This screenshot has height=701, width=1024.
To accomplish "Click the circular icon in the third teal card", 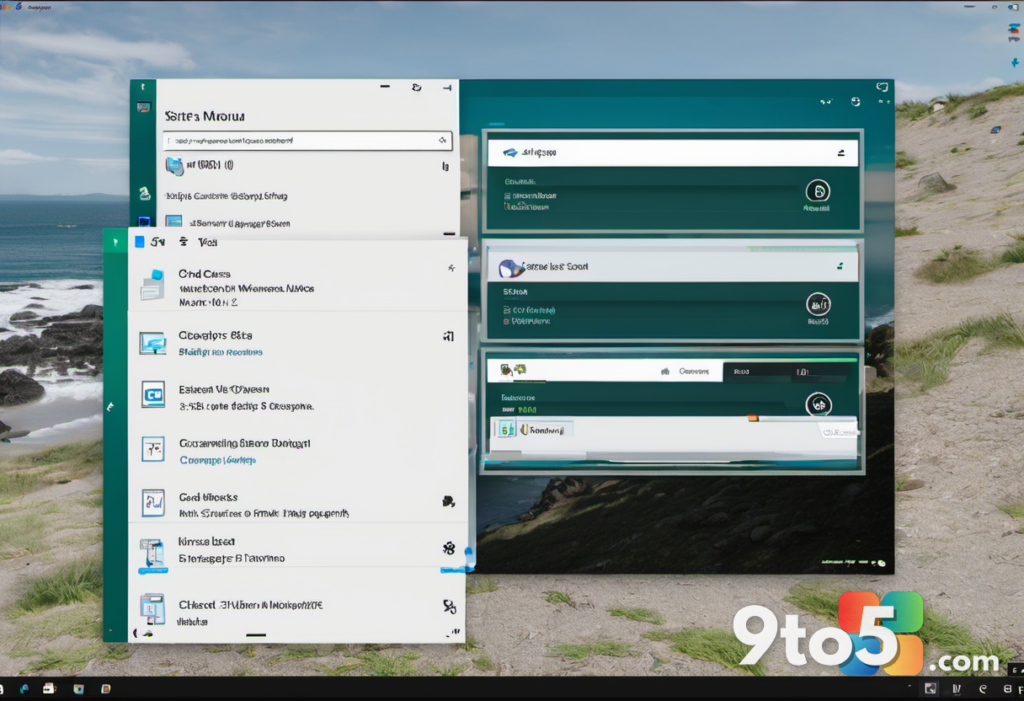I will click(818, 404).
